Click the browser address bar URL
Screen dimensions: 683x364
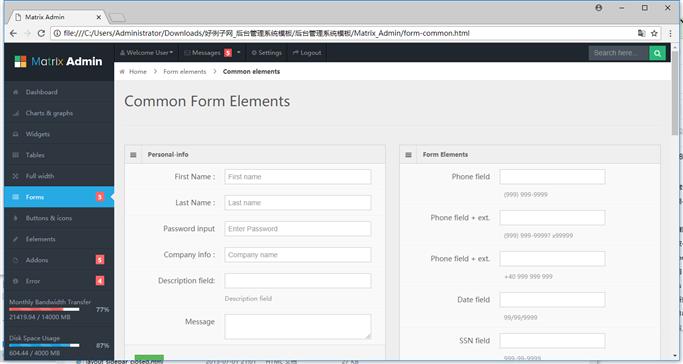267,33
